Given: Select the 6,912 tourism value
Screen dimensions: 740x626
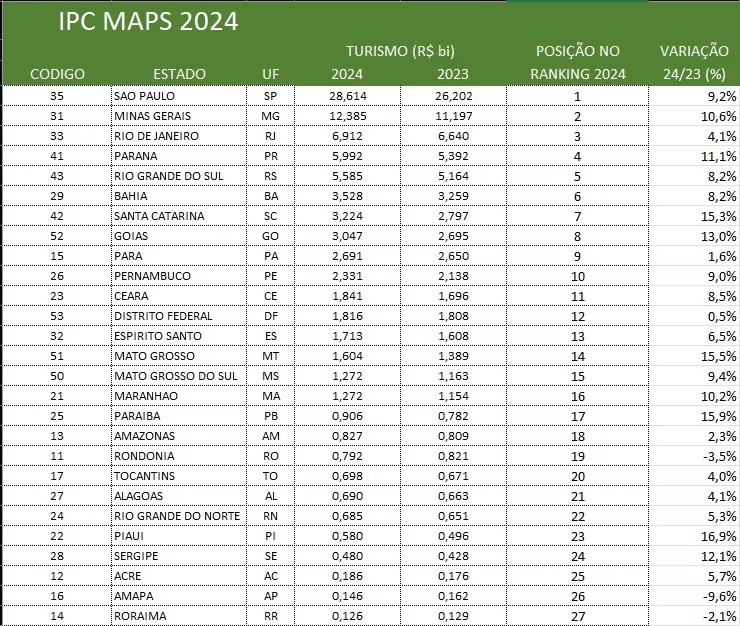Looking at the screenshot, I should tap(348, 136).
